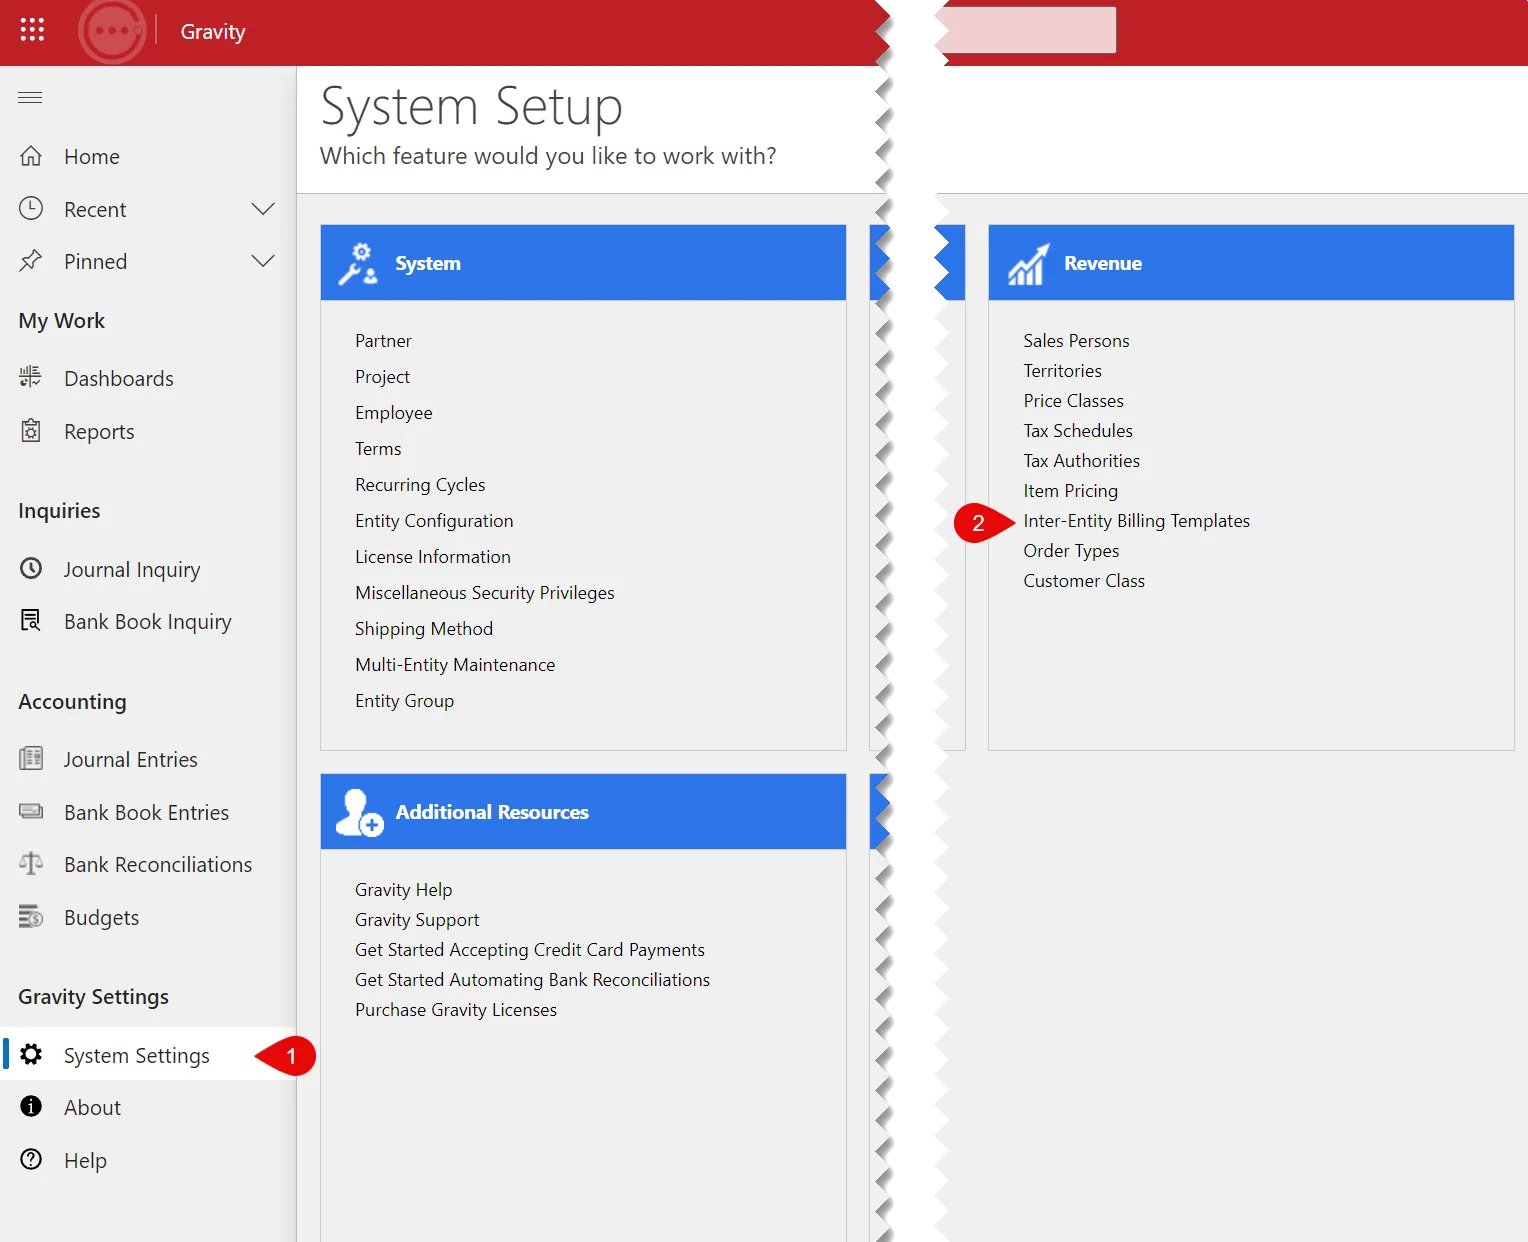Open Customer Class
The width and height of the screenshot is (1528, 1242).
pyautogui.click(x=1084, y=581)
